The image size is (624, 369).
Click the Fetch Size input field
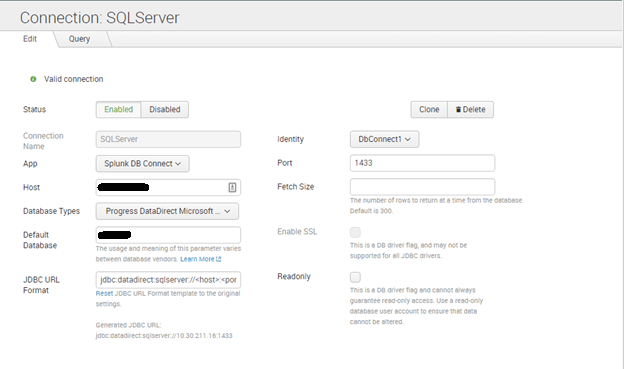click(422, 187)
